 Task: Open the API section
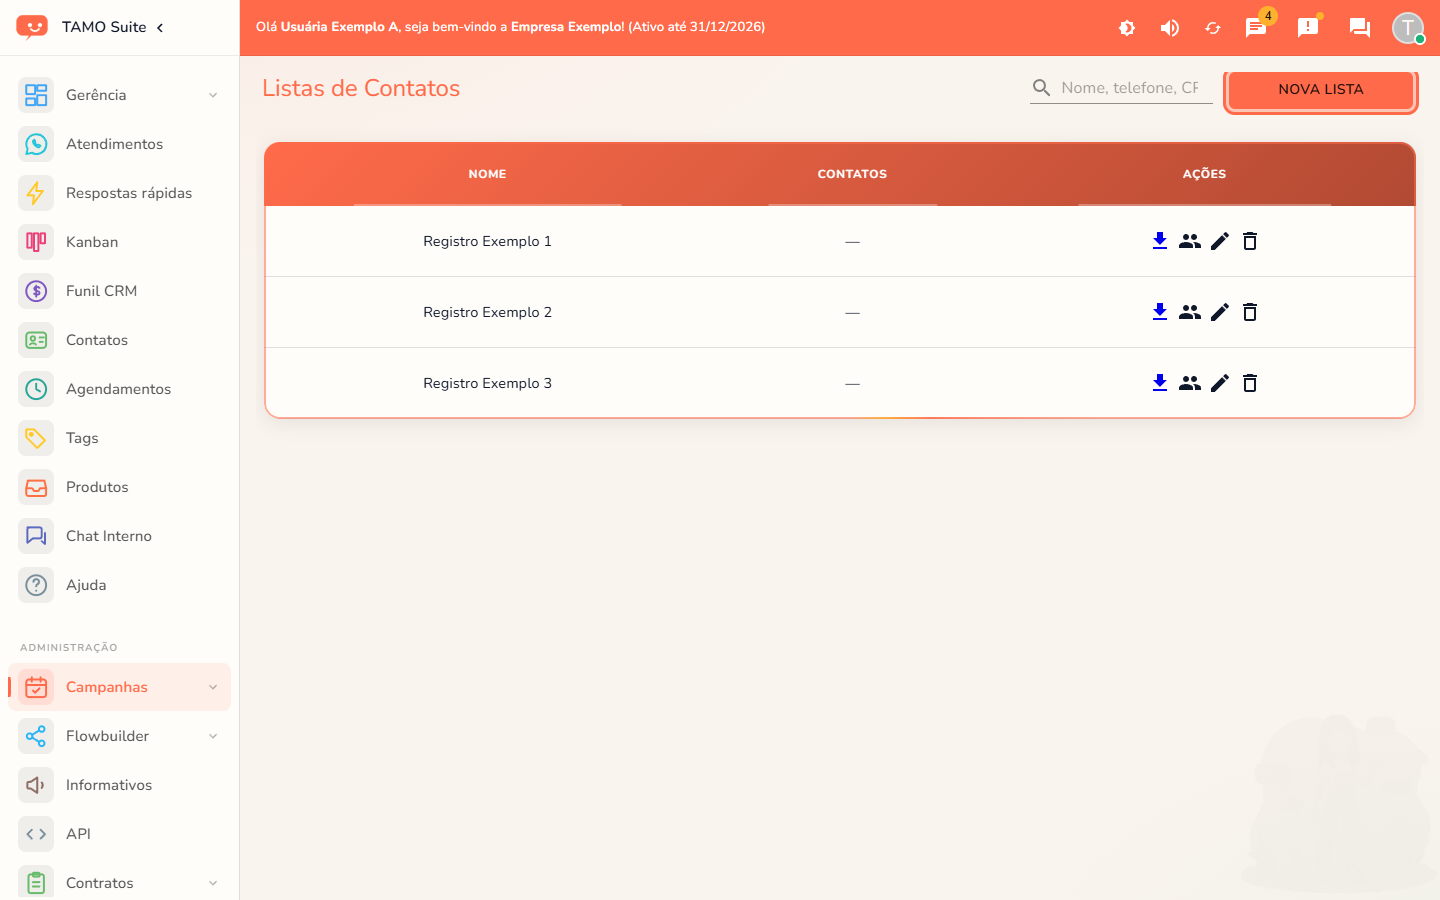tap(120, 834)
